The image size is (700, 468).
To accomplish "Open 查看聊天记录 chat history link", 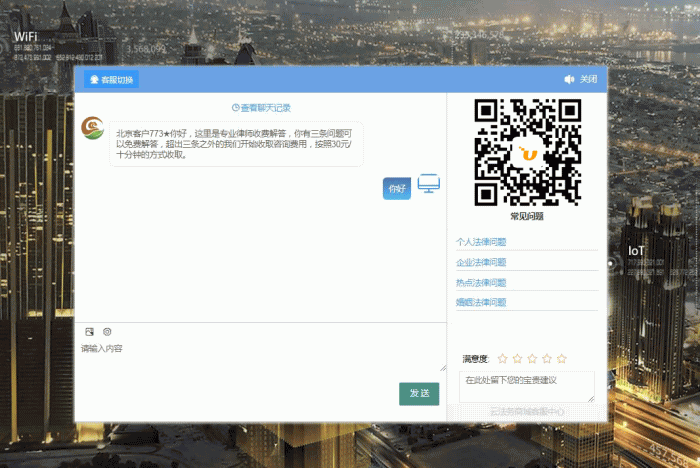I will [x=261, y=108].
